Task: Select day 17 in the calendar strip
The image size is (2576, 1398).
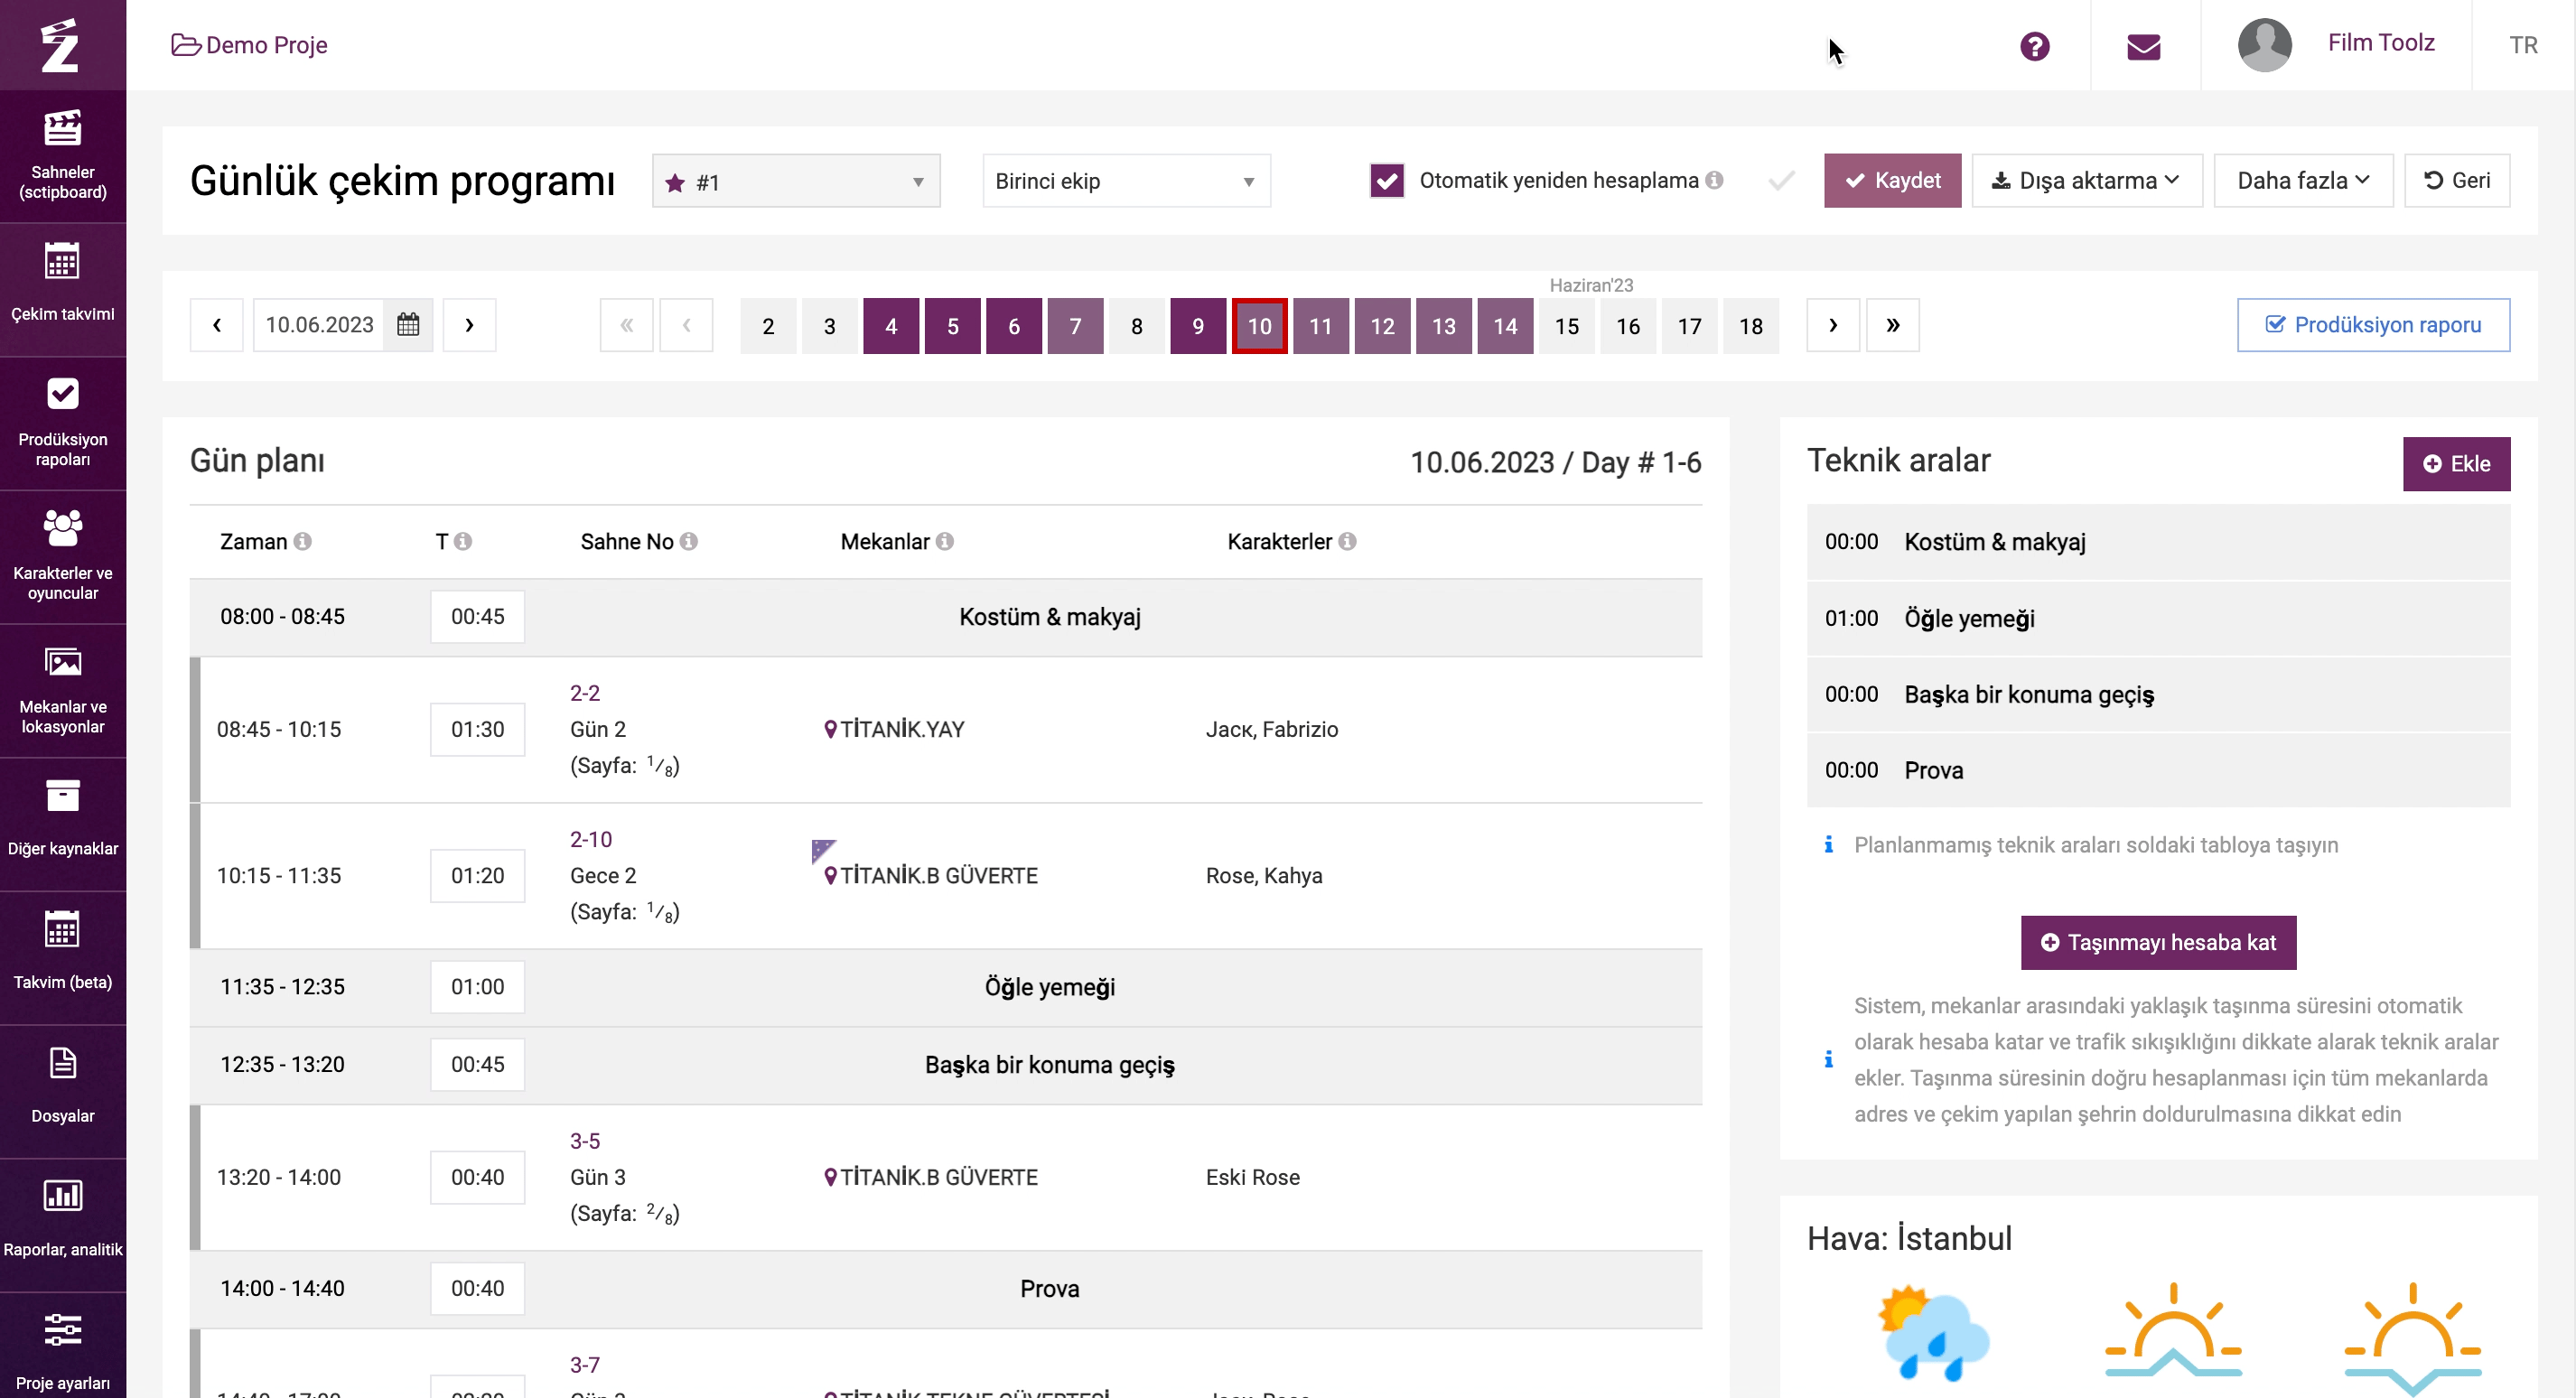Action: (x=1689, y=325)
